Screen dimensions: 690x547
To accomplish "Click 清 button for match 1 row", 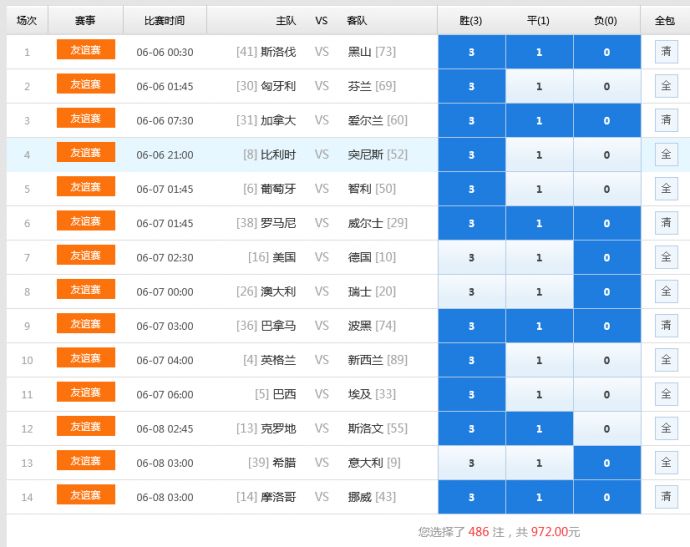I will tap(666, 51).
